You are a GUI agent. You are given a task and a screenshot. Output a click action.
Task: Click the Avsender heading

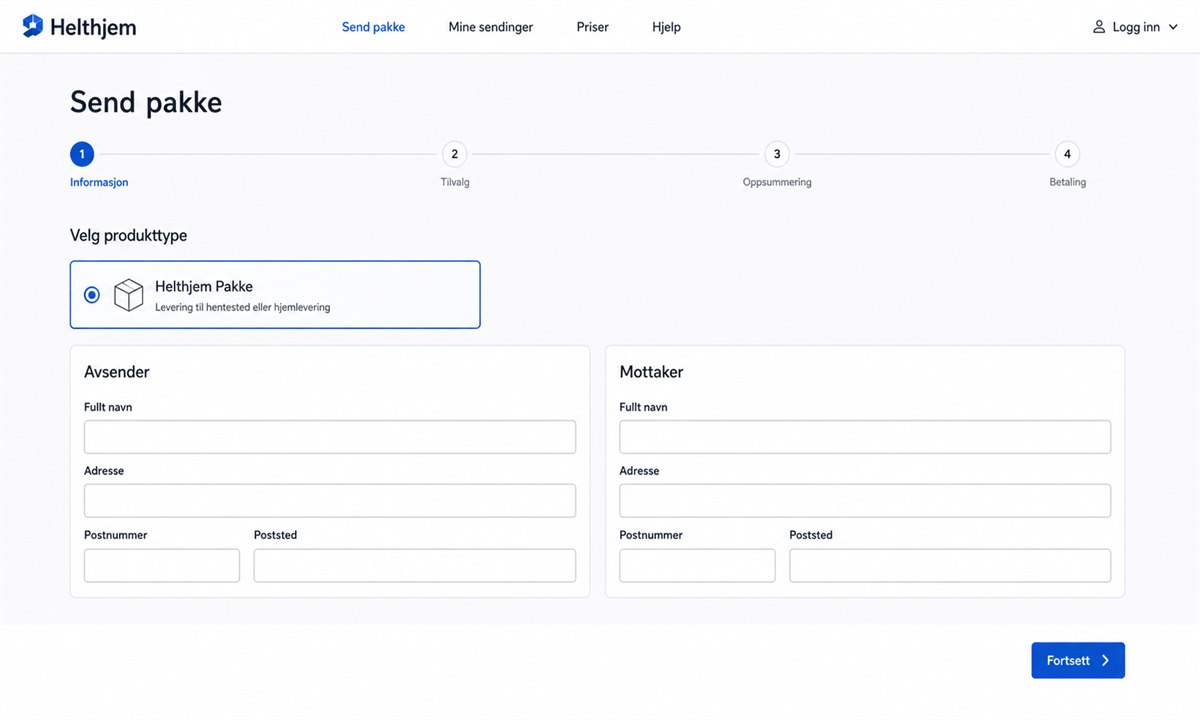tap(117, 372)
